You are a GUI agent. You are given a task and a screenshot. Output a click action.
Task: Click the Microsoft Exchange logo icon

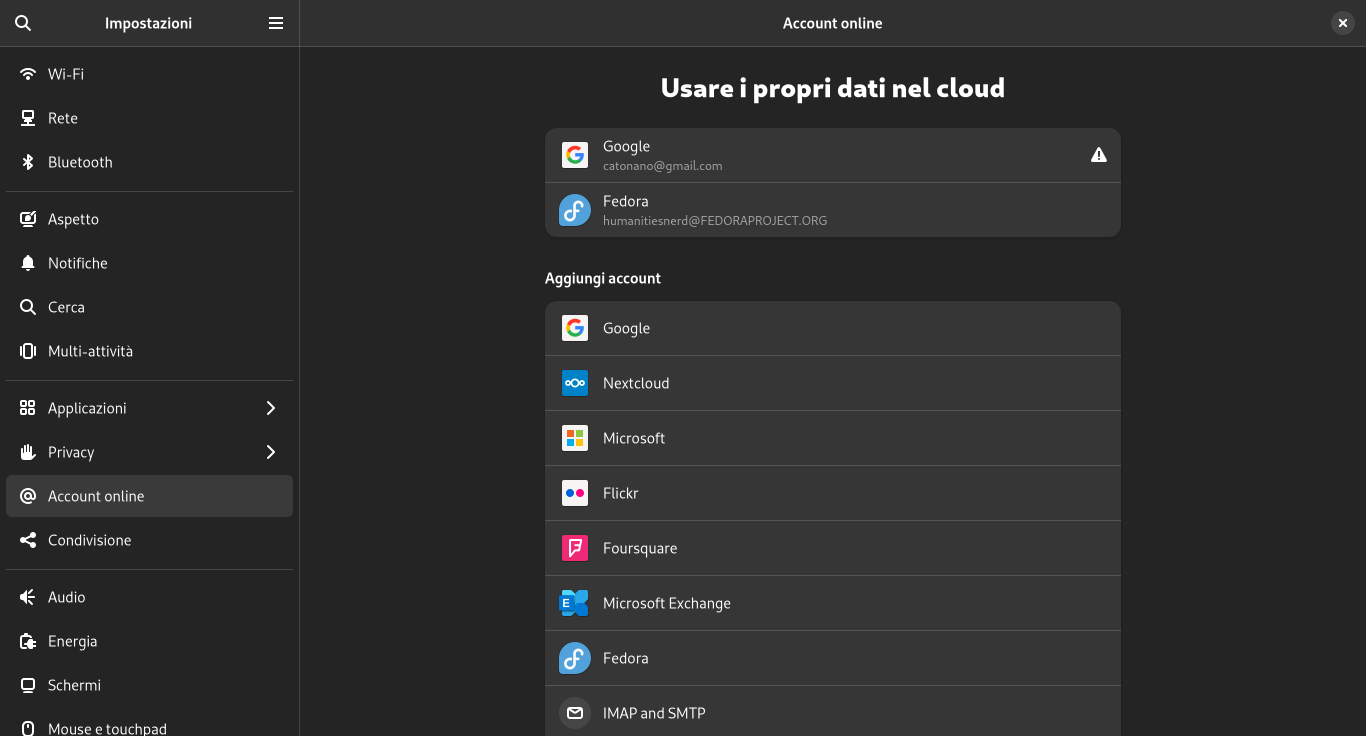(574, 603)
